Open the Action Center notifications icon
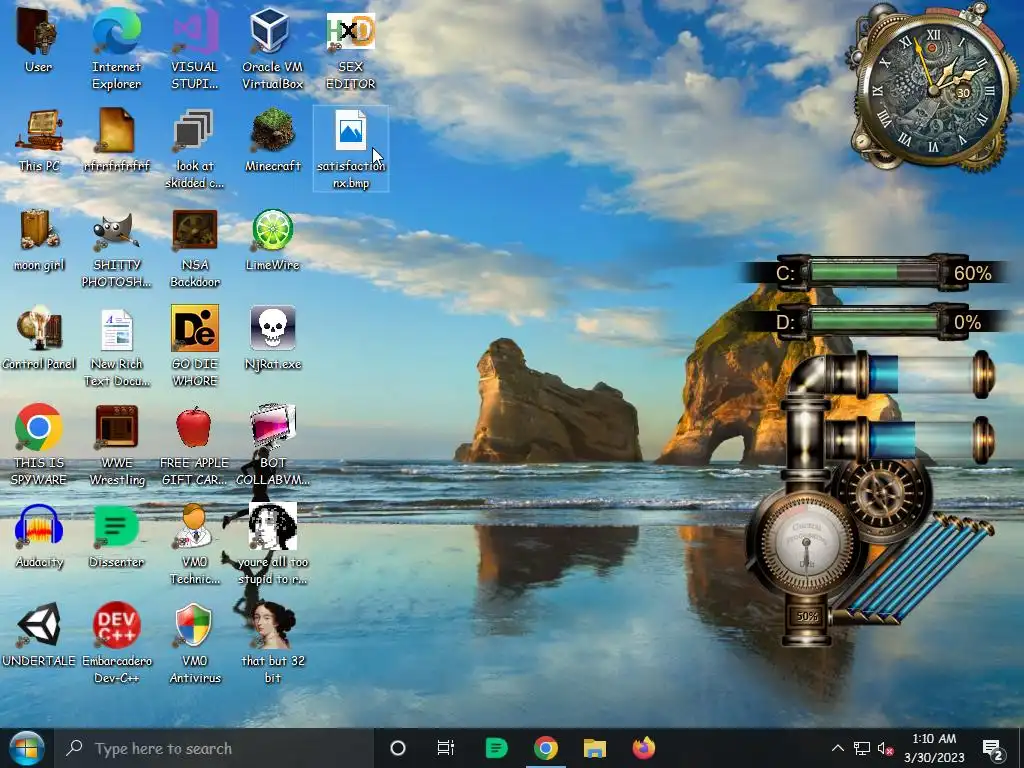The image size is (1024, 768). point(993,750)
